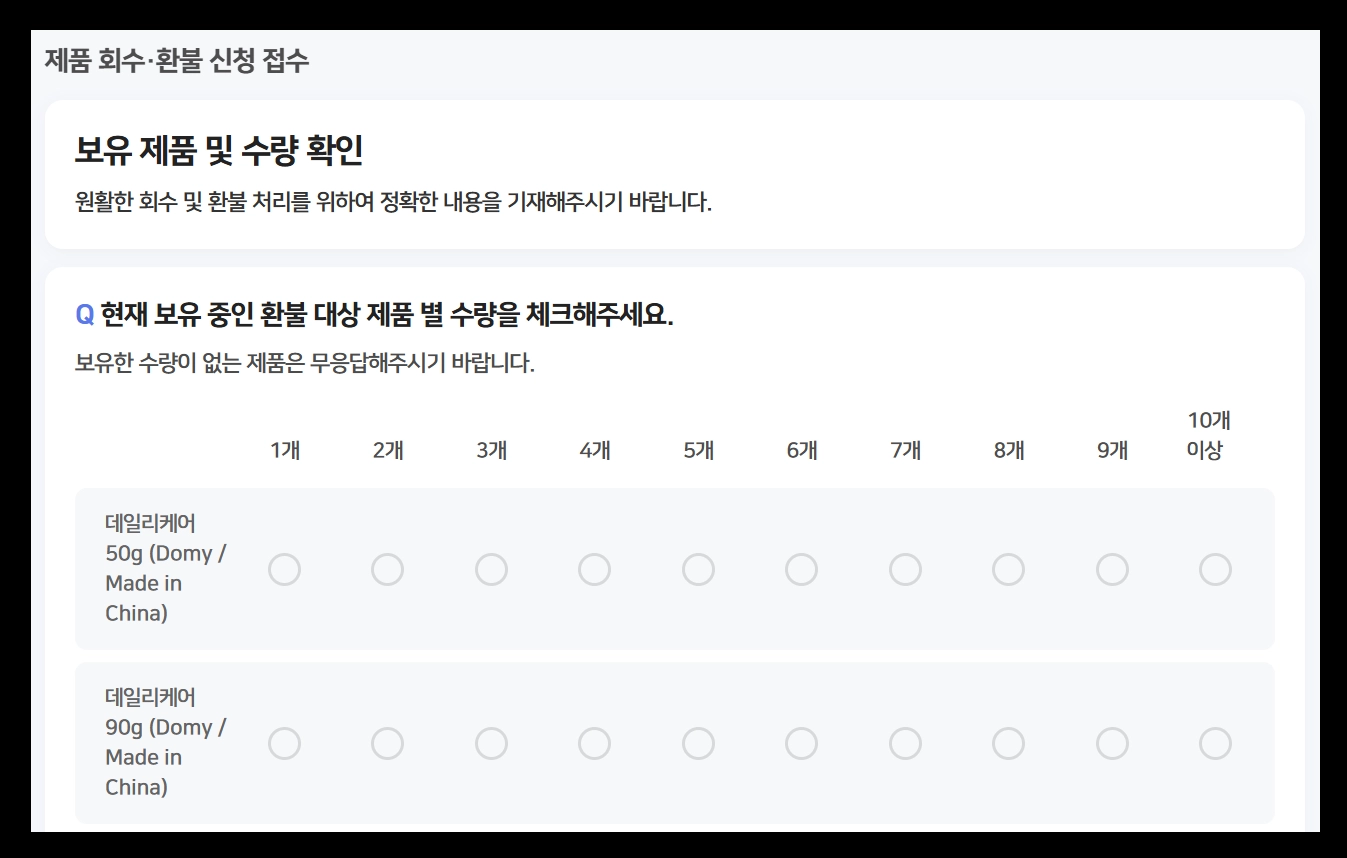Viewport: 1347px width, 858px height.
Task: Select 4개 for 데일리케어 90g product
Action: pyautogui.click(x=595, y=743)
